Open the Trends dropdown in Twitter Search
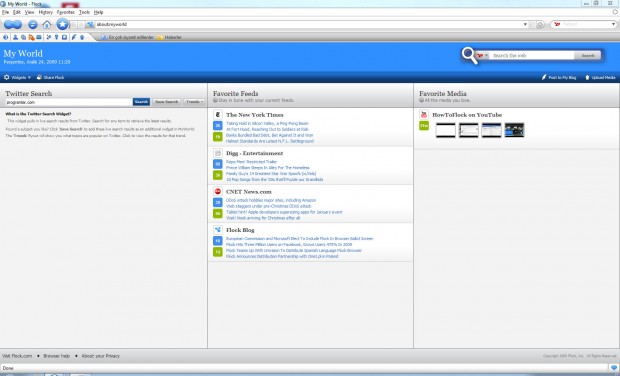Image resolution: width=620 pixels, height=376 pixels. (x=194, y=102)
